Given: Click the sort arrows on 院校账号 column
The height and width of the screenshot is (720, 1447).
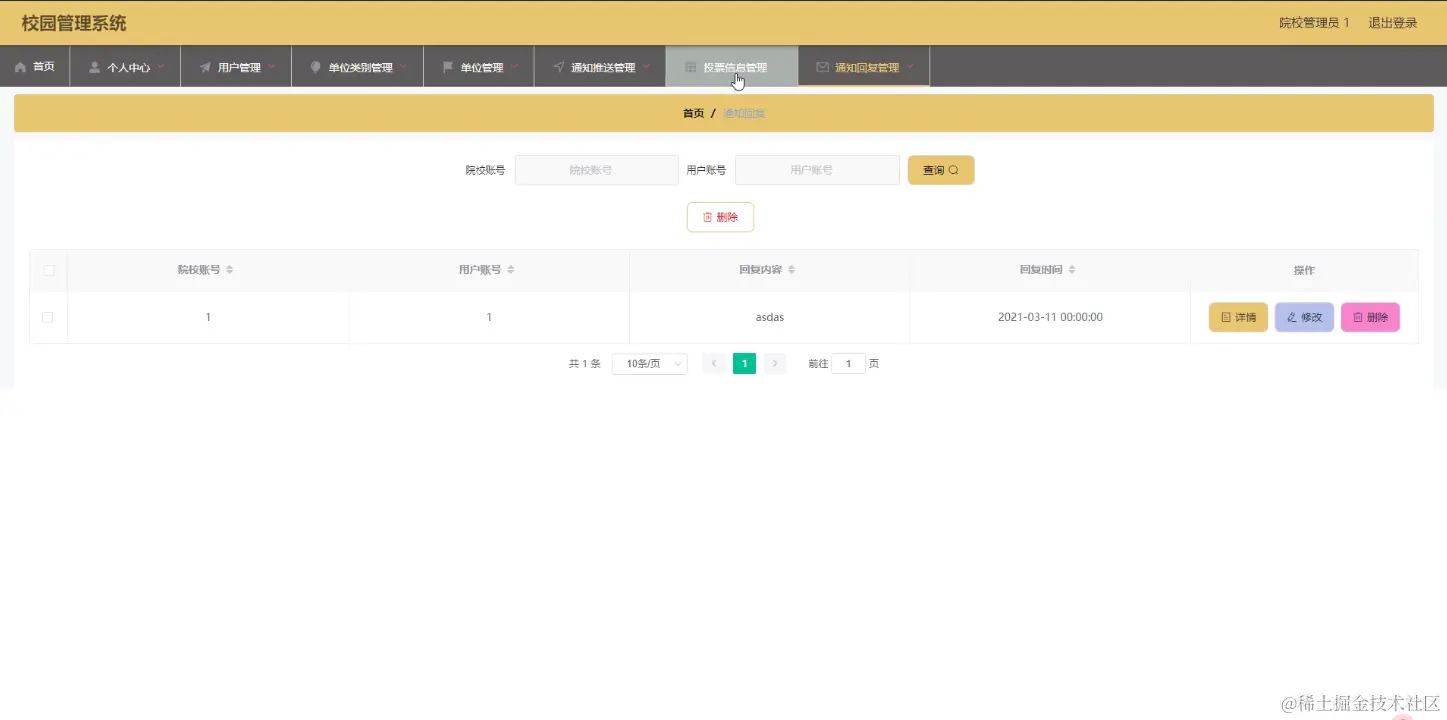Looking at the screenshot, I should [x=229, y=270].
